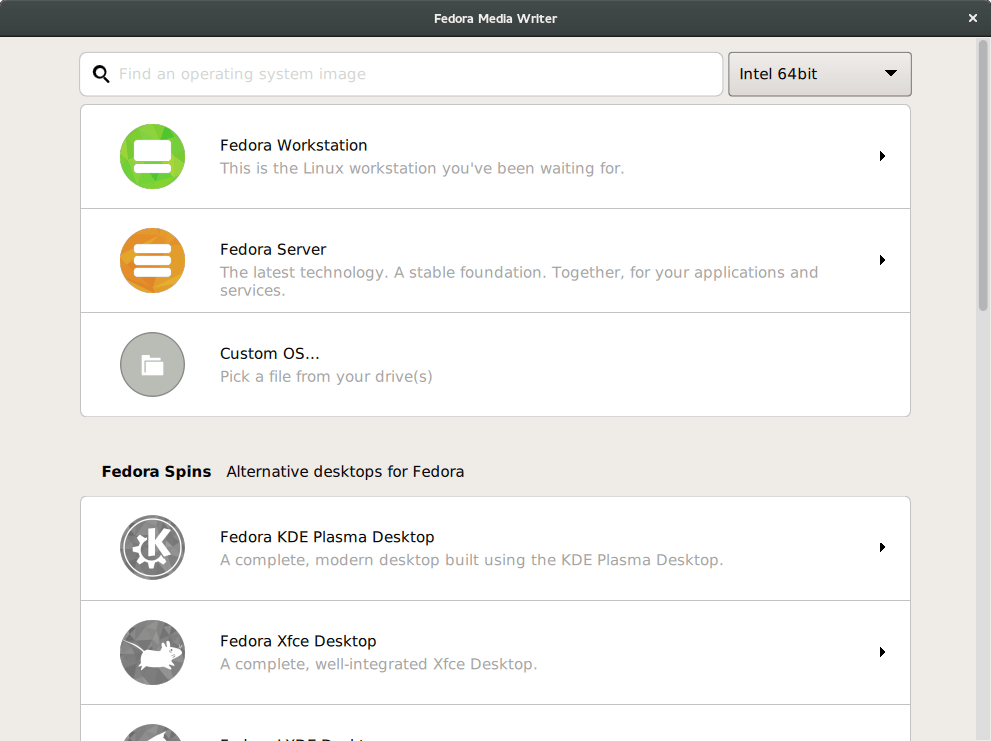The height and width of the screenshot is (741, 991).
Task: Click the KDE Plasma gear logo icon
Action: [152, 548]
